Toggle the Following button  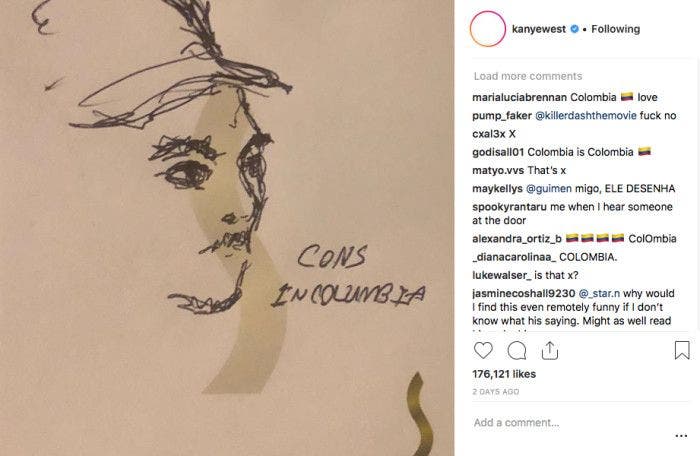(615, 29)
